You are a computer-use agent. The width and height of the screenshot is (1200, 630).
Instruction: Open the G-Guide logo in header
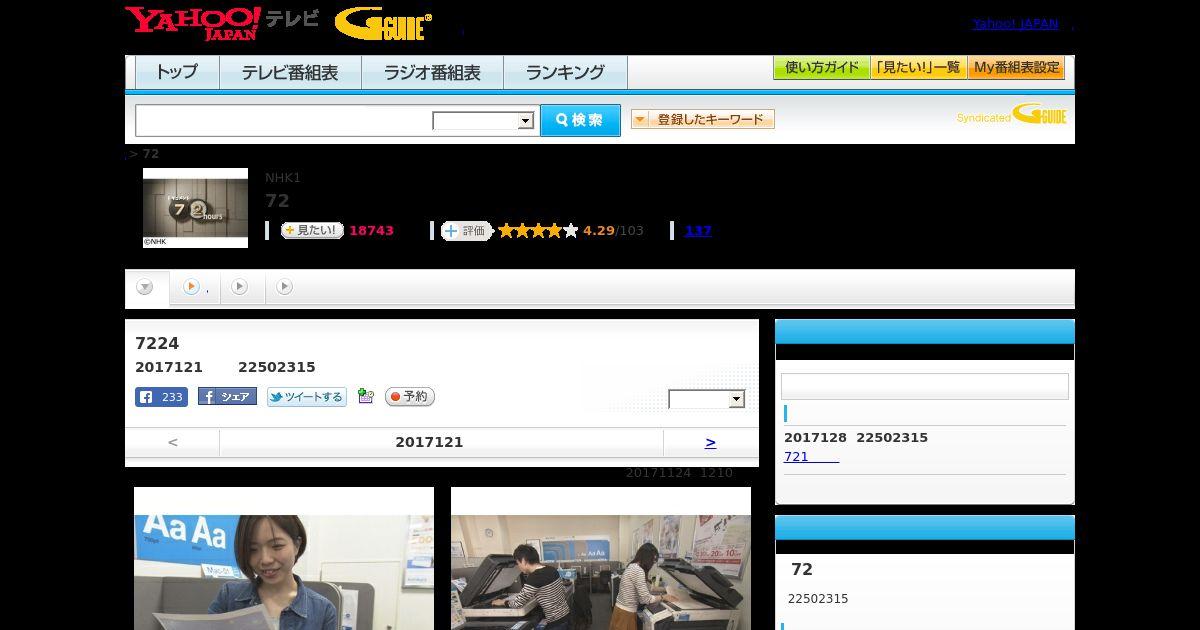(383, 24)
